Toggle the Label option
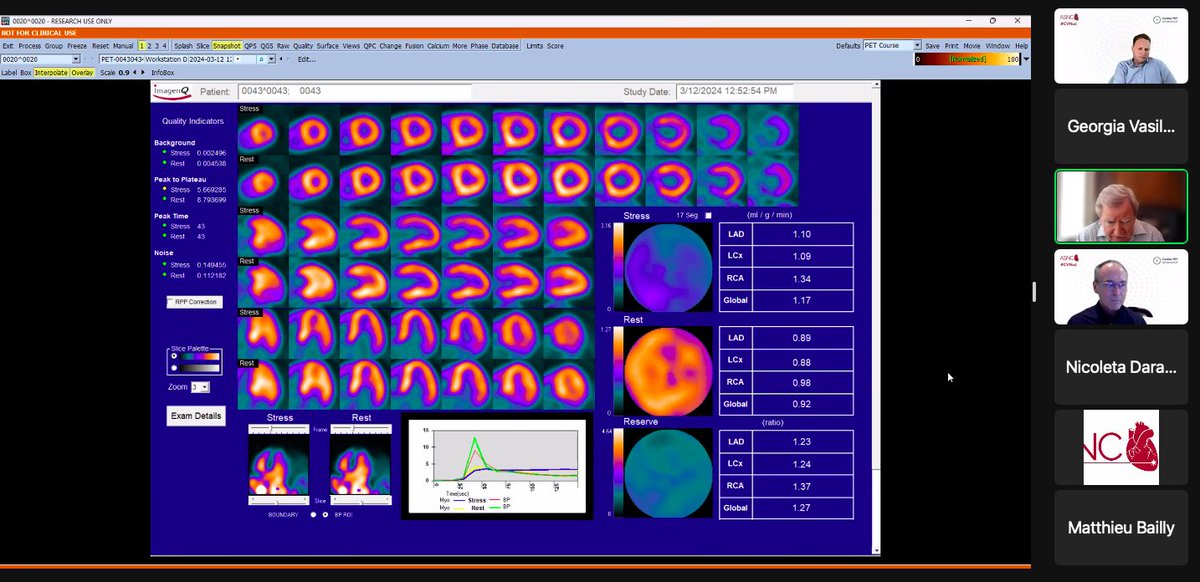This screenshot has height=582, width=1200. click(10, 72)
